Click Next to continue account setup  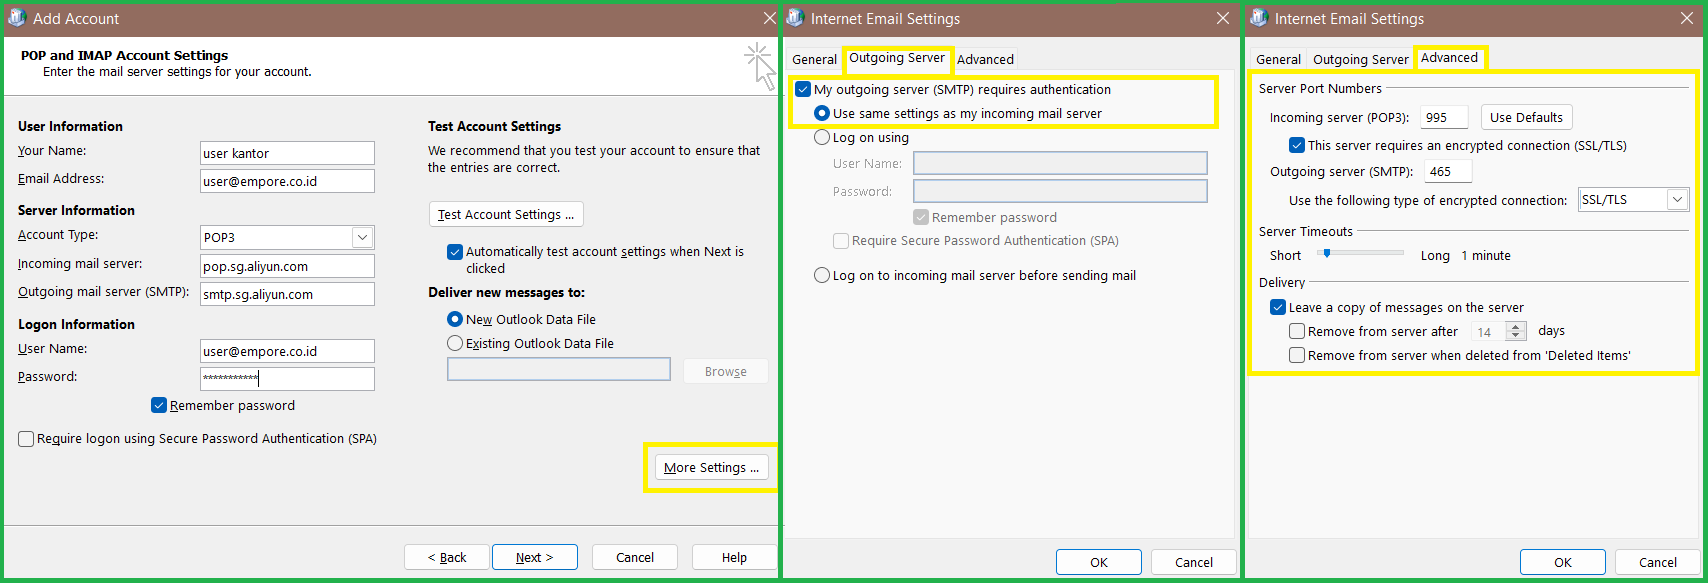pos(534,557)
